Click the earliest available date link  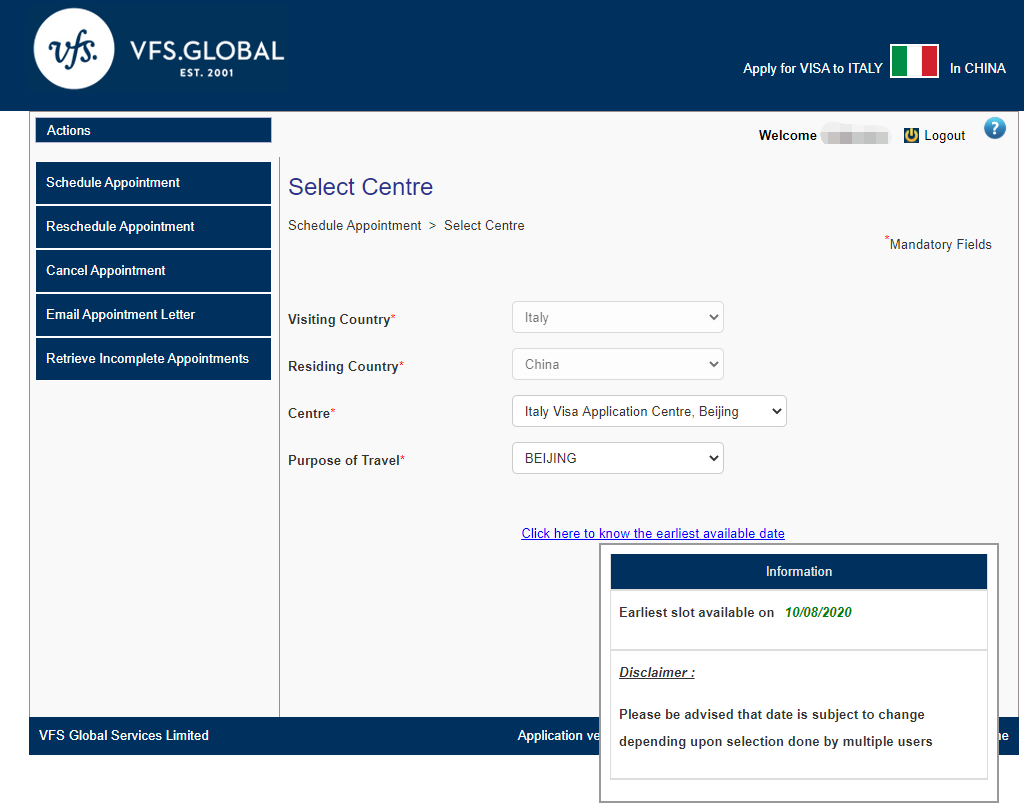coord(653,533)
